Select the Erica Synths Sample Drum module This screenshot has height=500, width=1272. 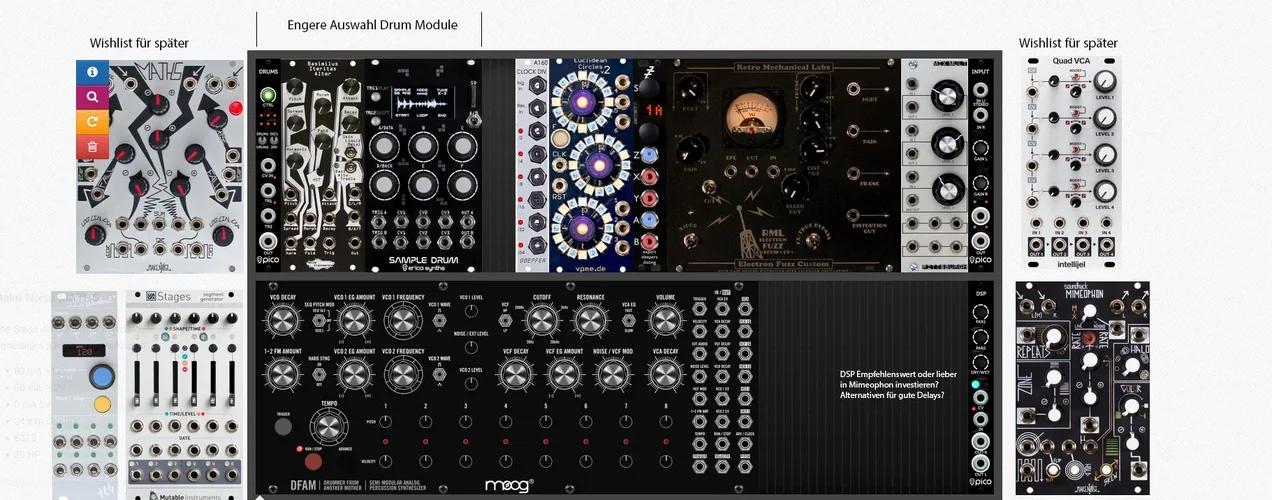coord(425,165)
